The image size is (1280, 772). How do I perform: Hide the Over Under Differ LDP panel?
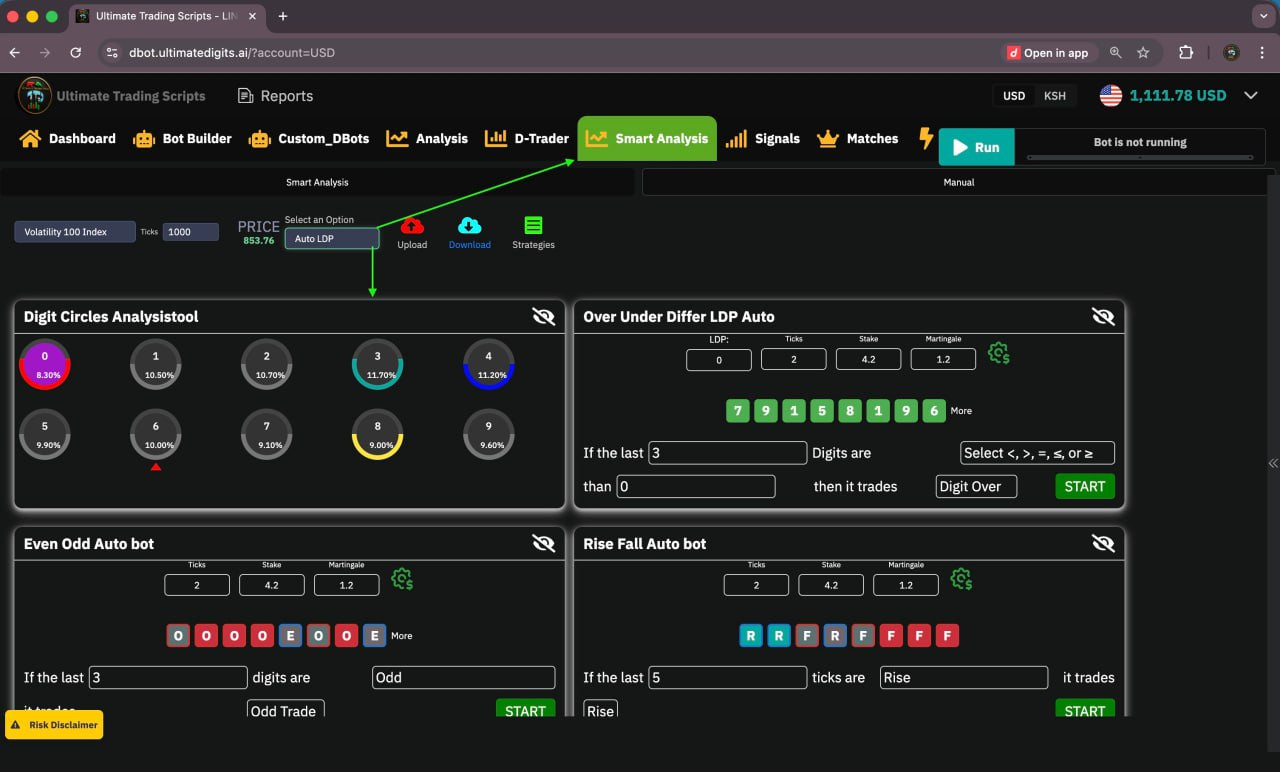tap(1103, 317)
